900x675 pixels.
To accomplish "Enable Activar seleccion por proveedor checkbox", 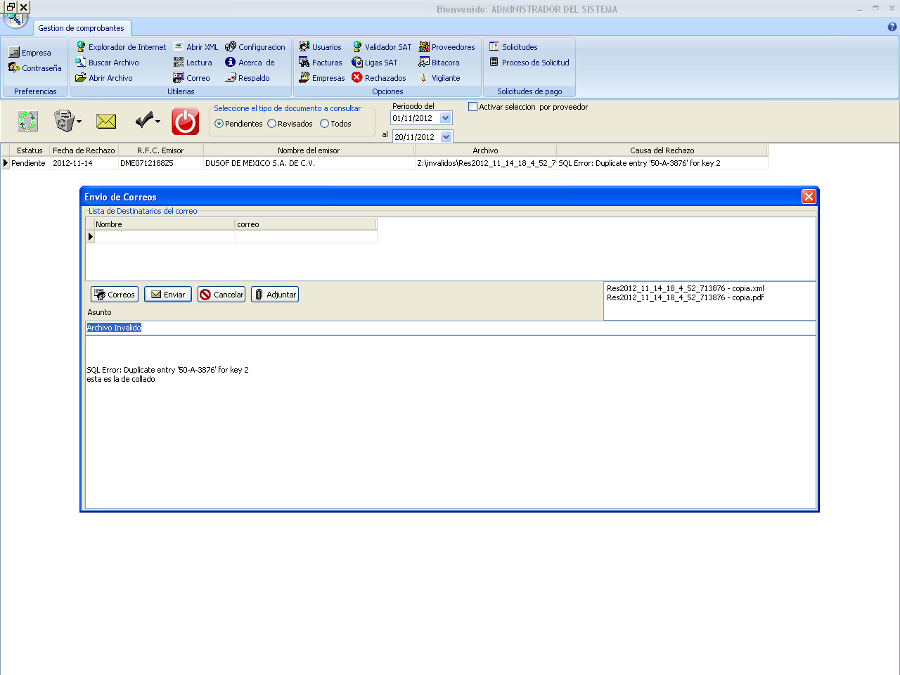I will (x=474, y=107).
